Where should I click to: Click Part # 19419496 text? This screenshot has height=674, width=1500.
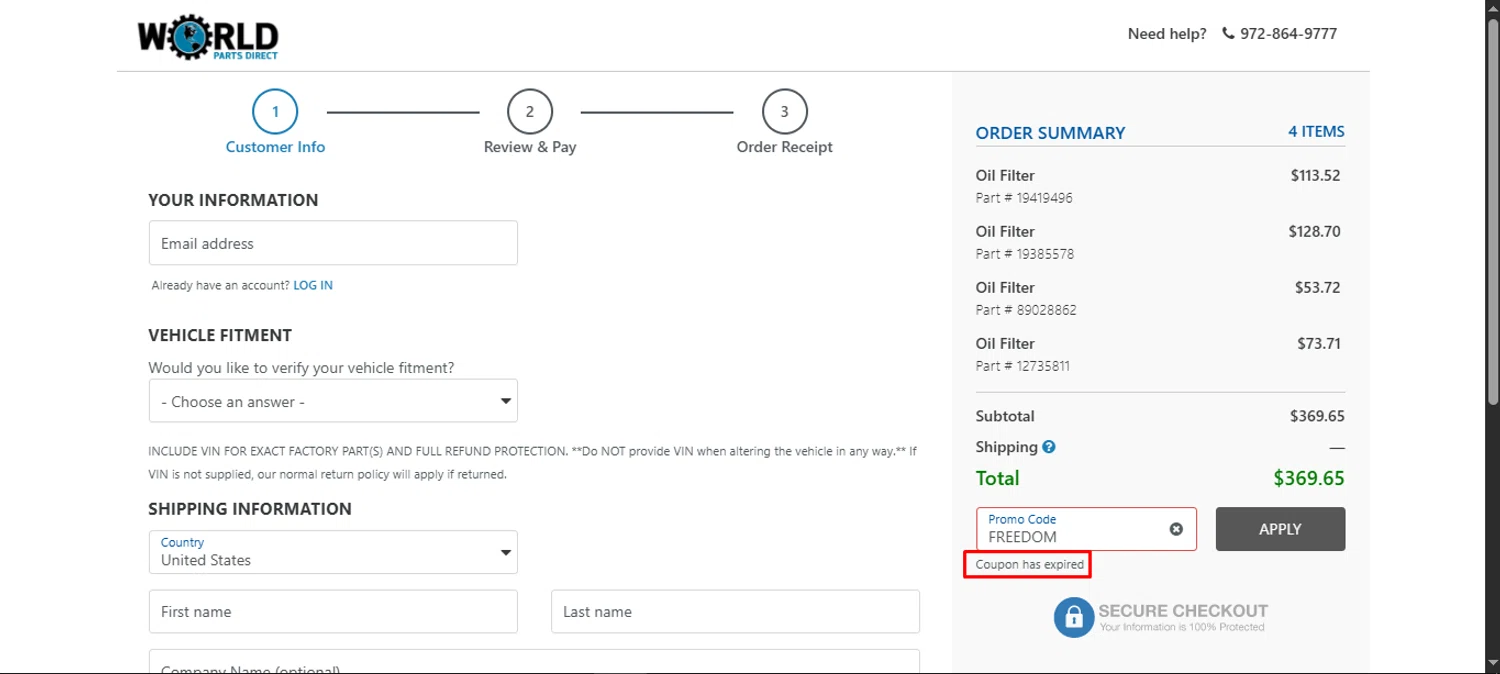pos(1024,198)
